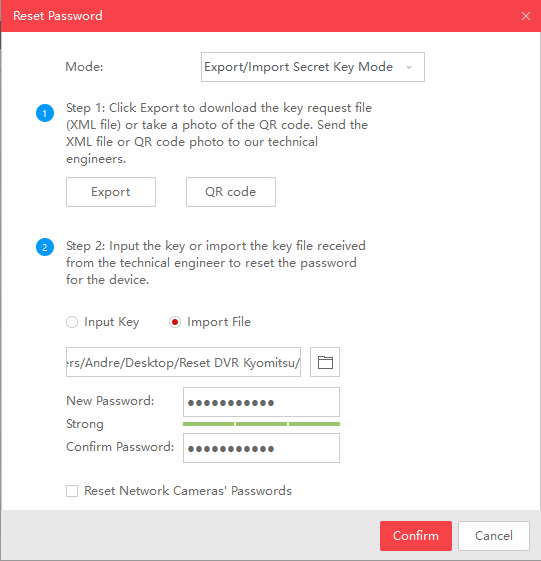Click the green password strength bar
Viewport: 541px width, 561px height.
pos(261,424)
